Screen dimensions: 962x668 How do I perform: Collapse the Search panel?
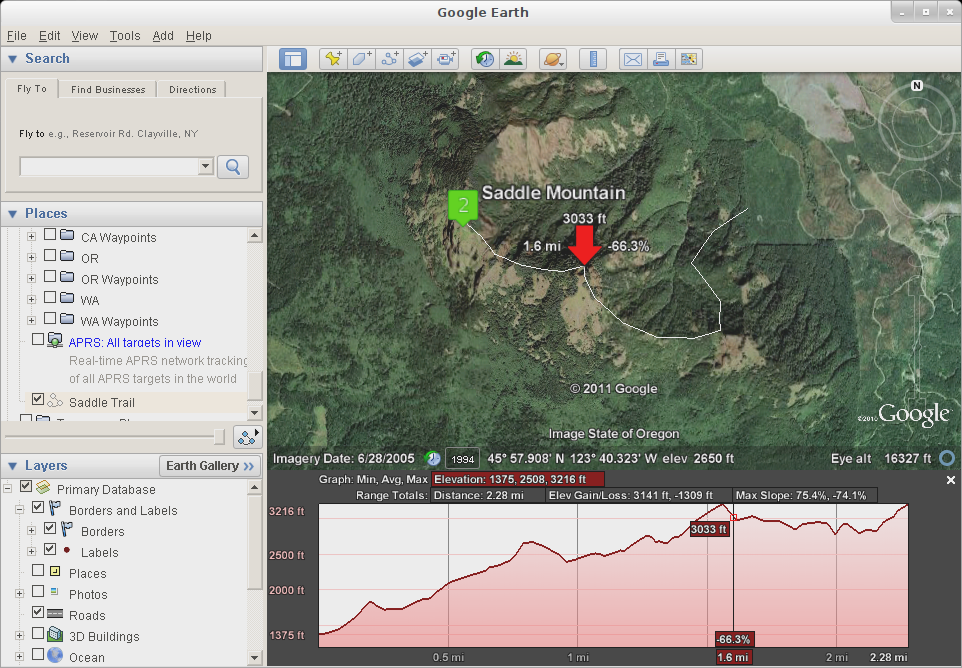click(x=12, y=59)
